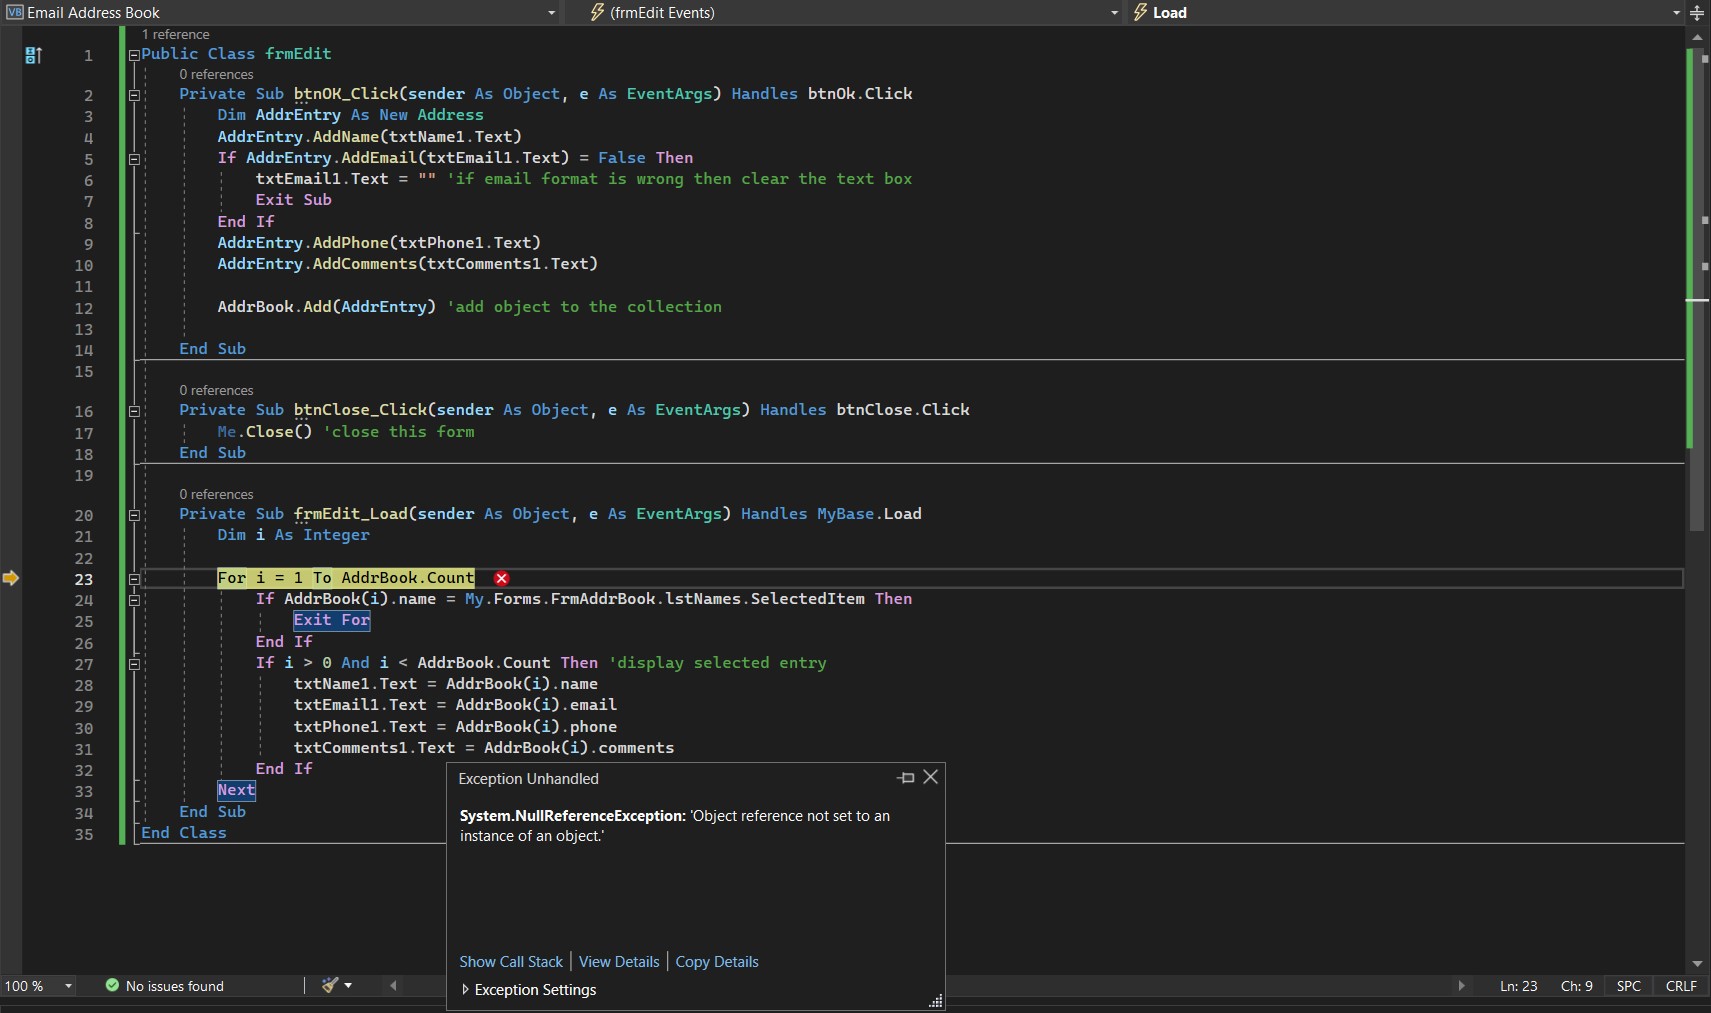1711x1013 pixels.
Task: Collapse the btnOK_Click sub outline
Action: (134, 95)
